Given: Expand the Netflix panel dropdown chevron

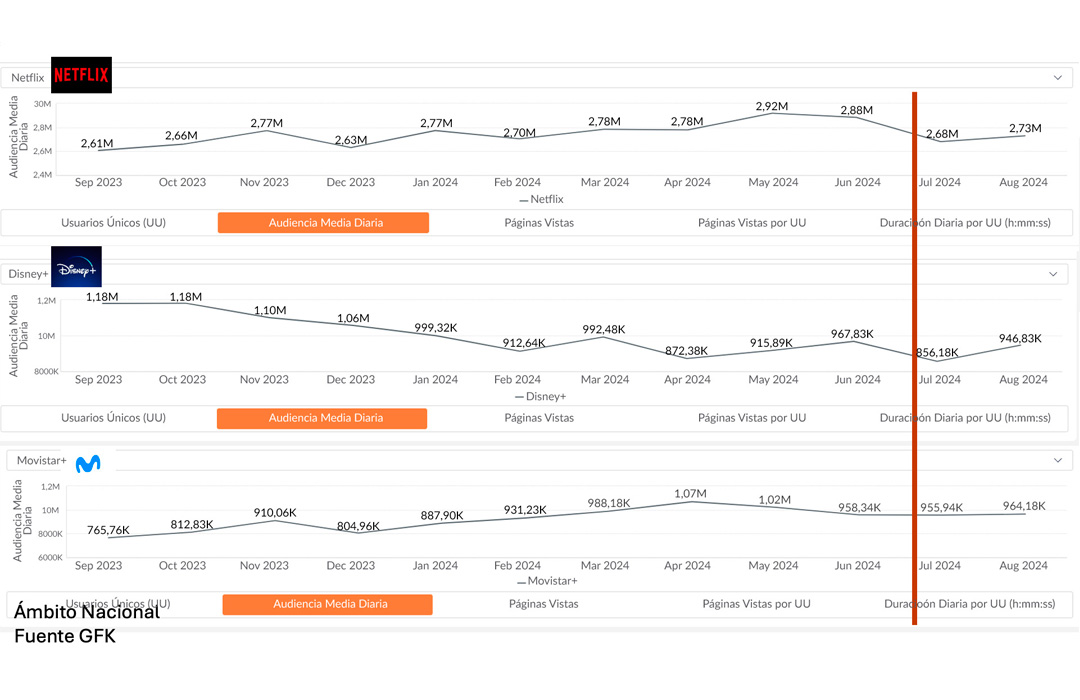Looking at the screenshot, I should pyautogui.click(x=1057, y=78).
